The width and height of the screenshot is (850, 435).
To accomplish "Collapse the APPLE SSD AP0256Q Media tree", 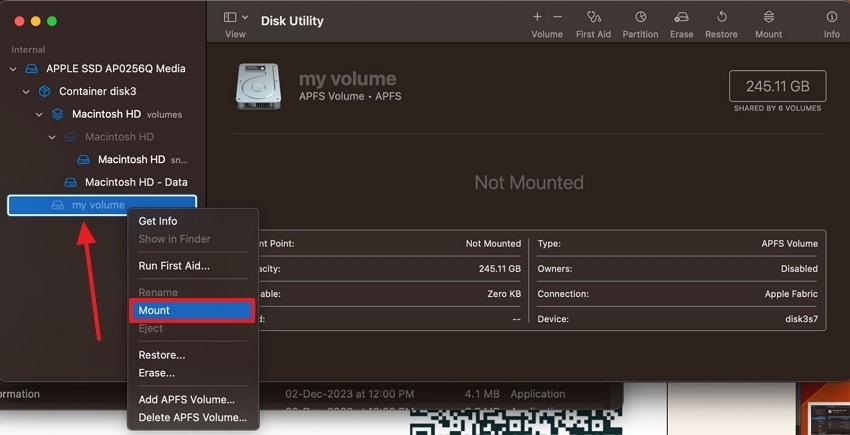I will click(x=14, y=69).
